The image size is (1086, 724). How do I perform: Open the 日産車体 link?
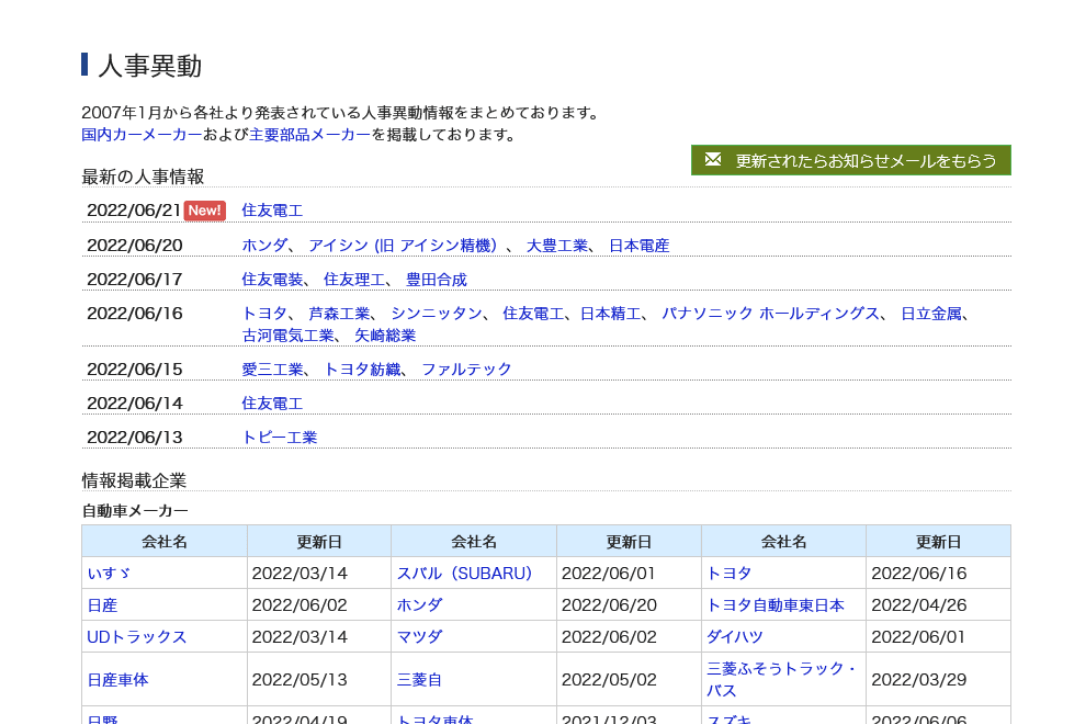coord(118,680)
